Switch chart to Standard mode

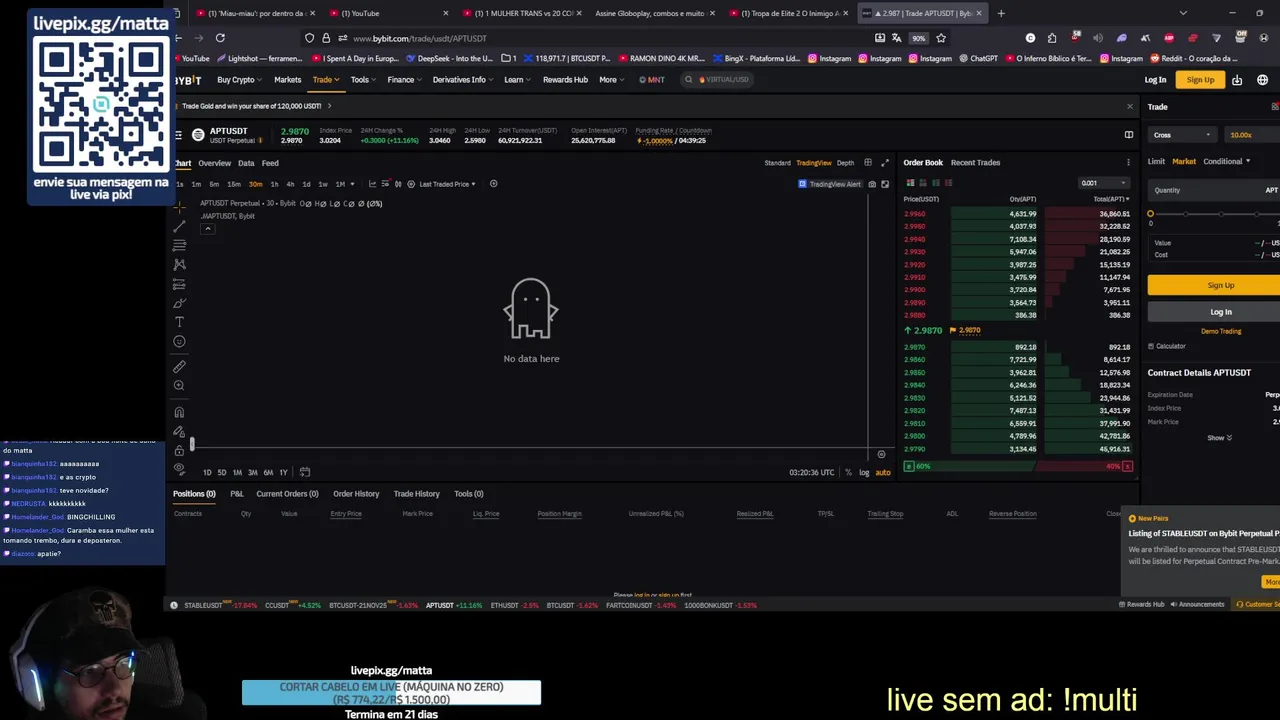pyautogui.click(x=777, y=163)
